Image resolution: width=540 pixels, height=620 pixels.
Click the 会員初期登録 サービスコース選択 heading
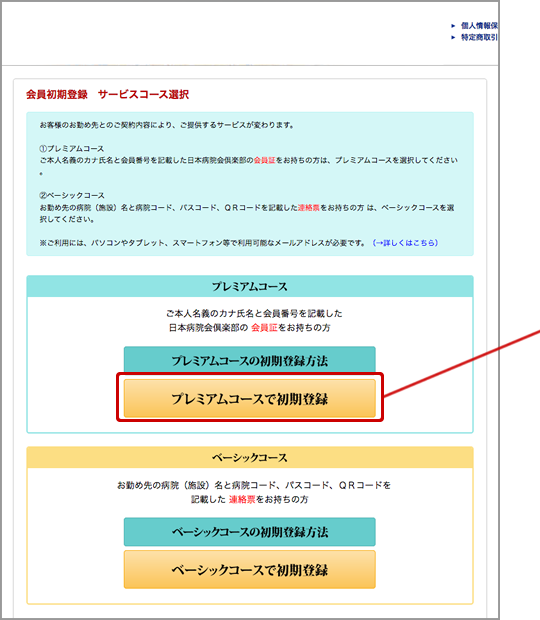coord(108,95)
